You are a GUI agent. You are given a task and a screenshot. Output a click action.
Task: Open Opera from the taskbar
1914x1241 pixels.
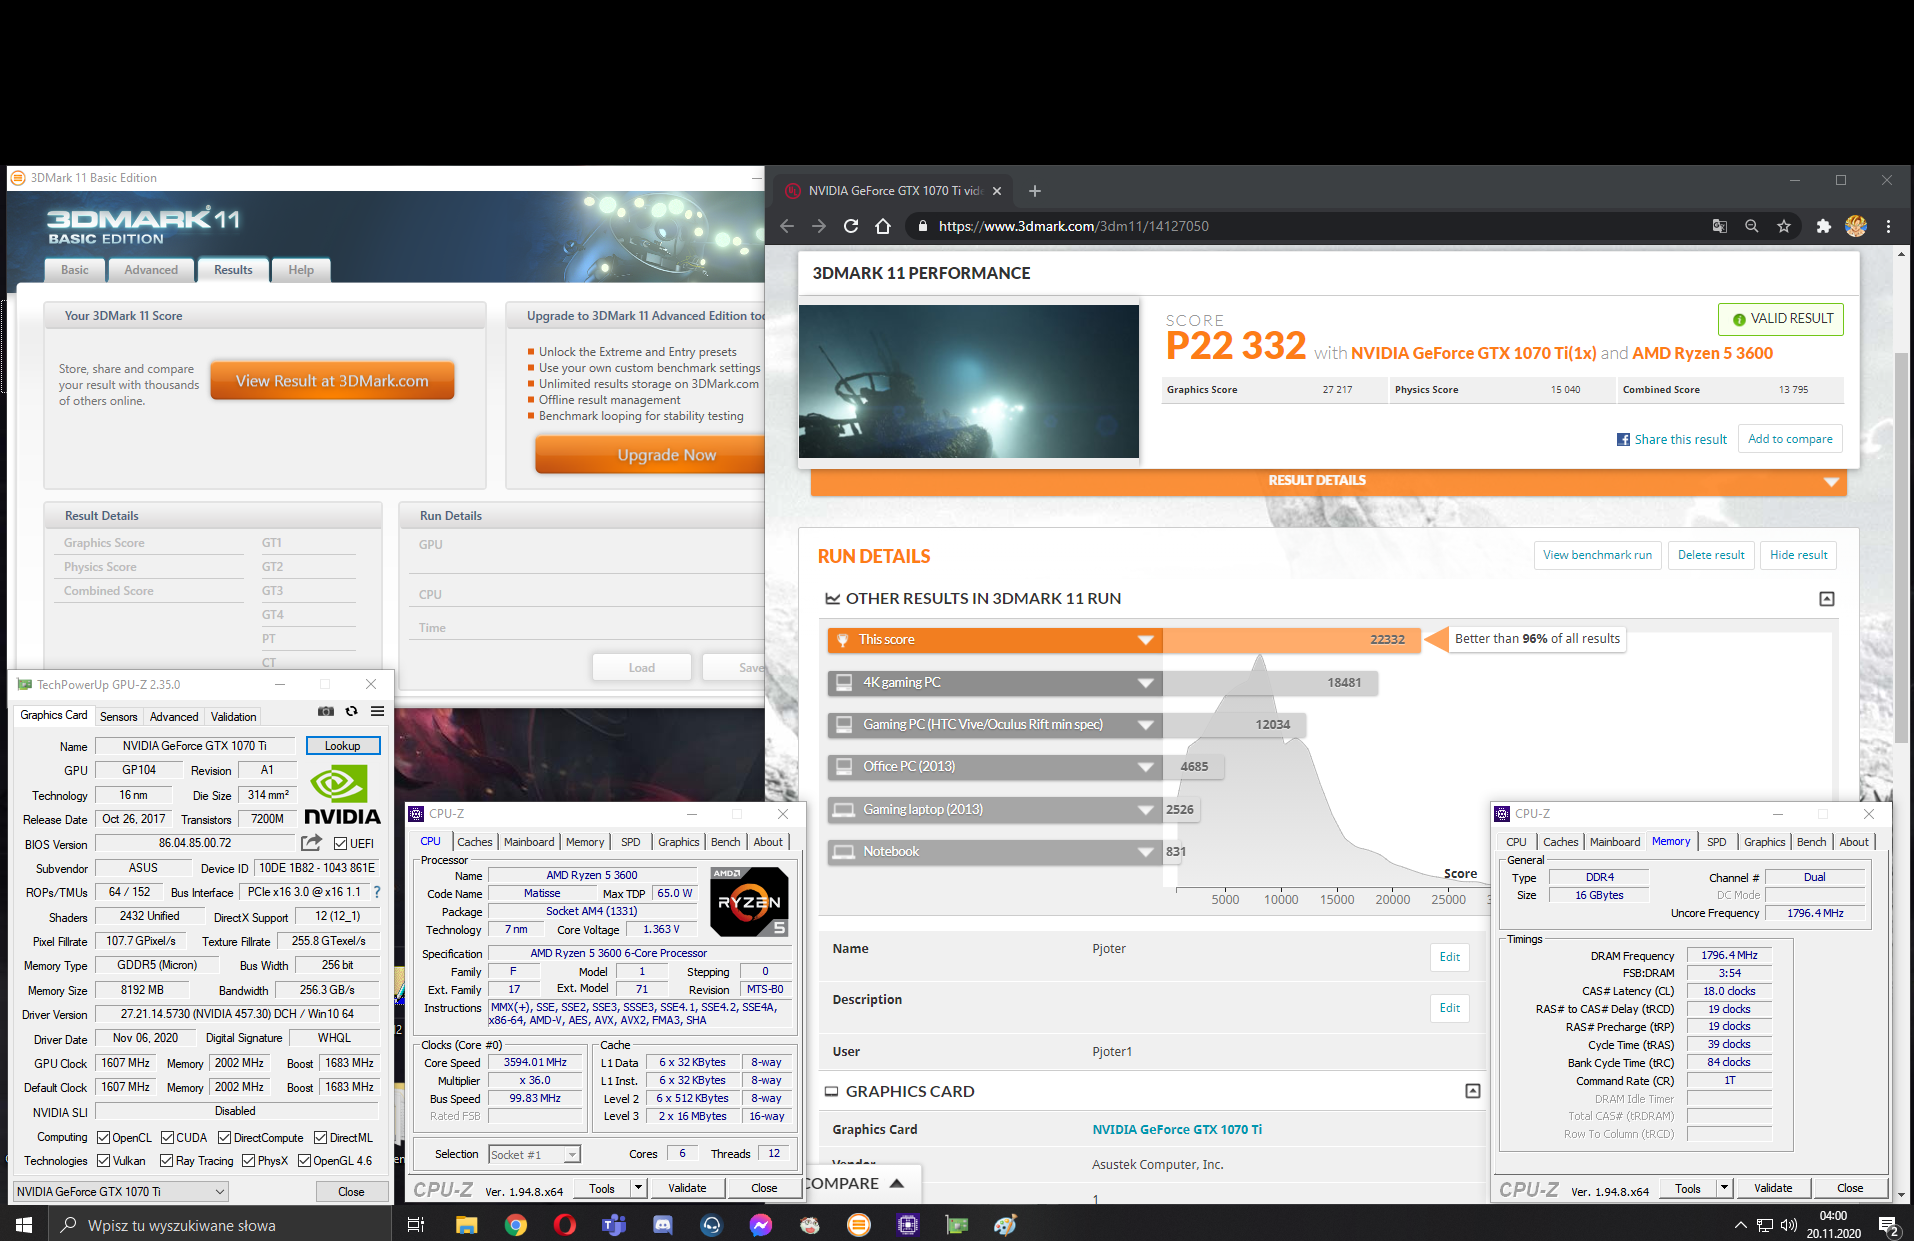[x=564, y=1224]
